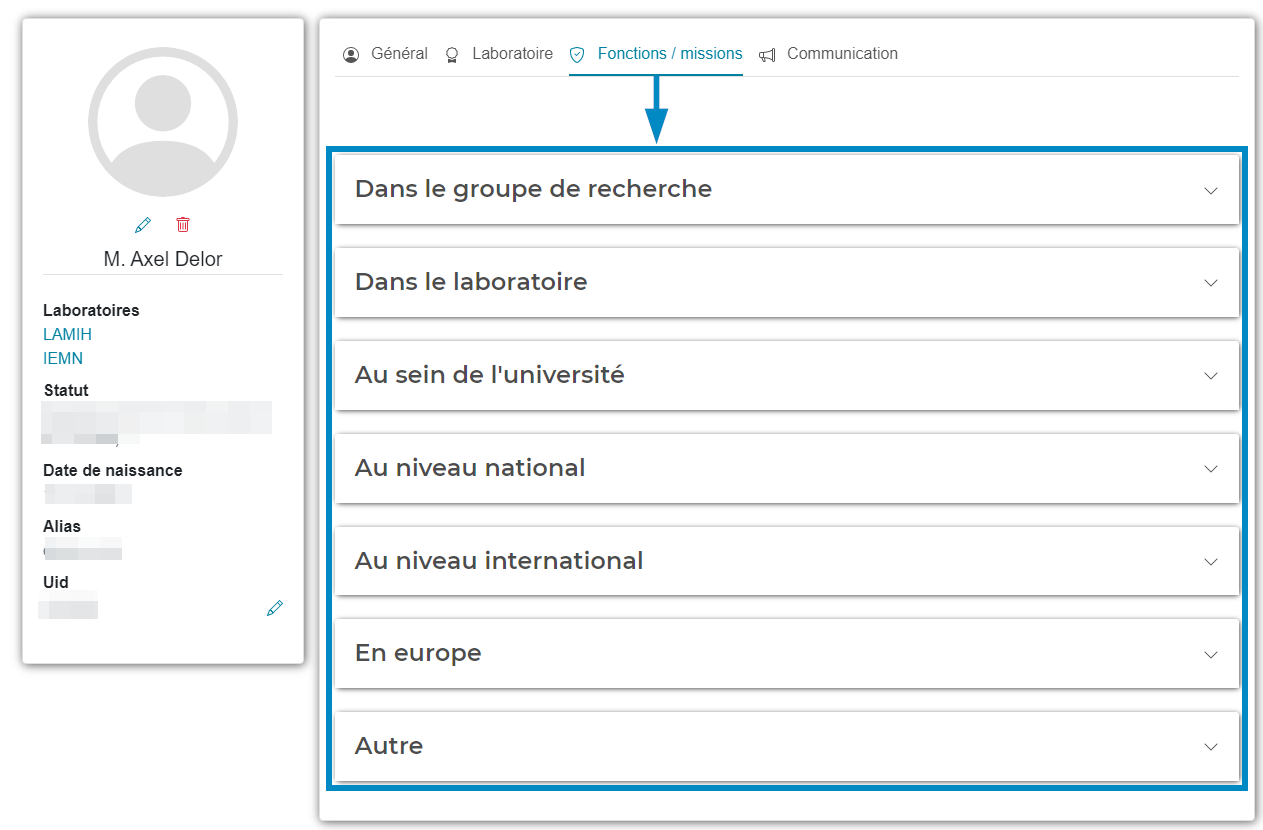This screenshot has height=830, width=1263.
Task: Expand the 'Autre' section chevron
Action: pyautogui.click(x=1211, y=747)
